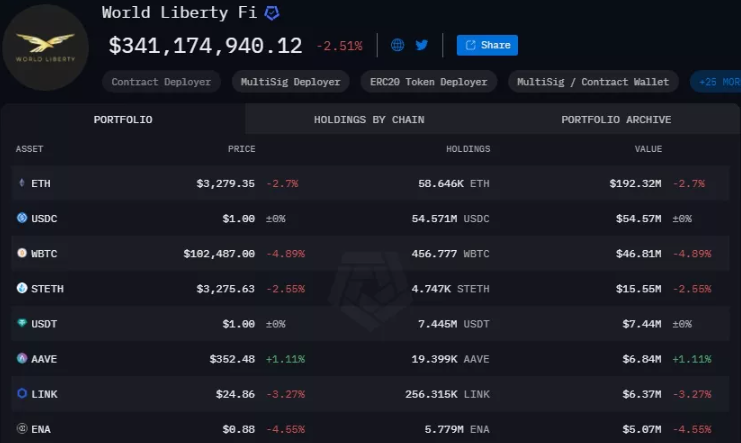This screenshot has width=741, height=443.
Task: Click the 256.315K LINK holdings cell
Action: pos(447,394)
